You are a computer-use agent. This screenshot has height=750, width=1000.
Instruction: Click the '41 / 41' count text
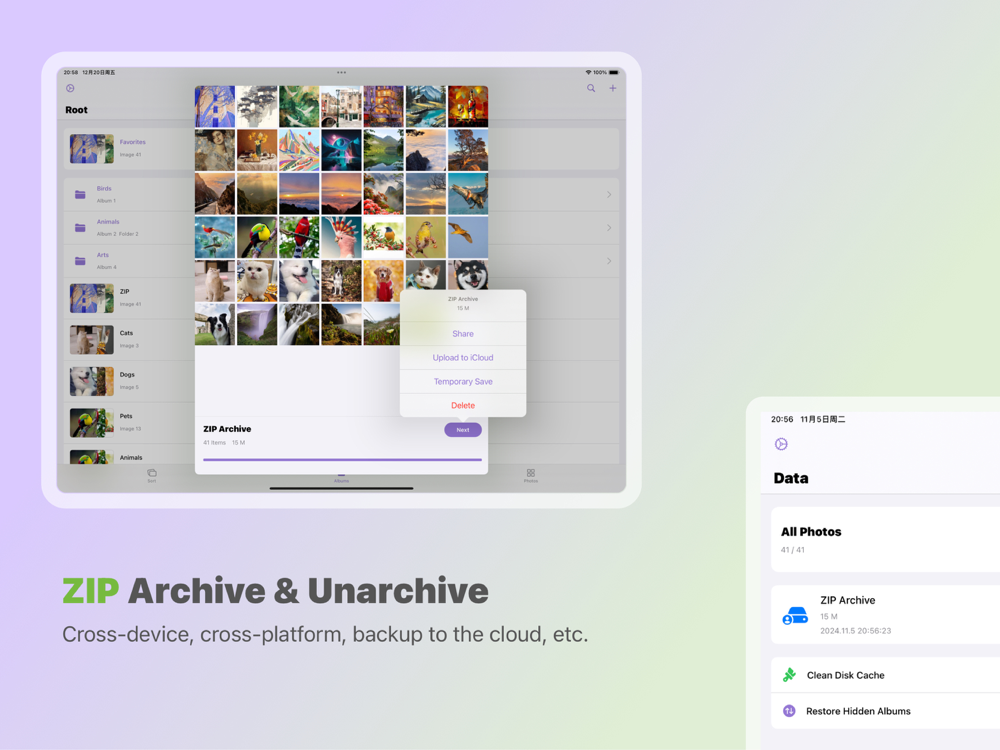793,550
